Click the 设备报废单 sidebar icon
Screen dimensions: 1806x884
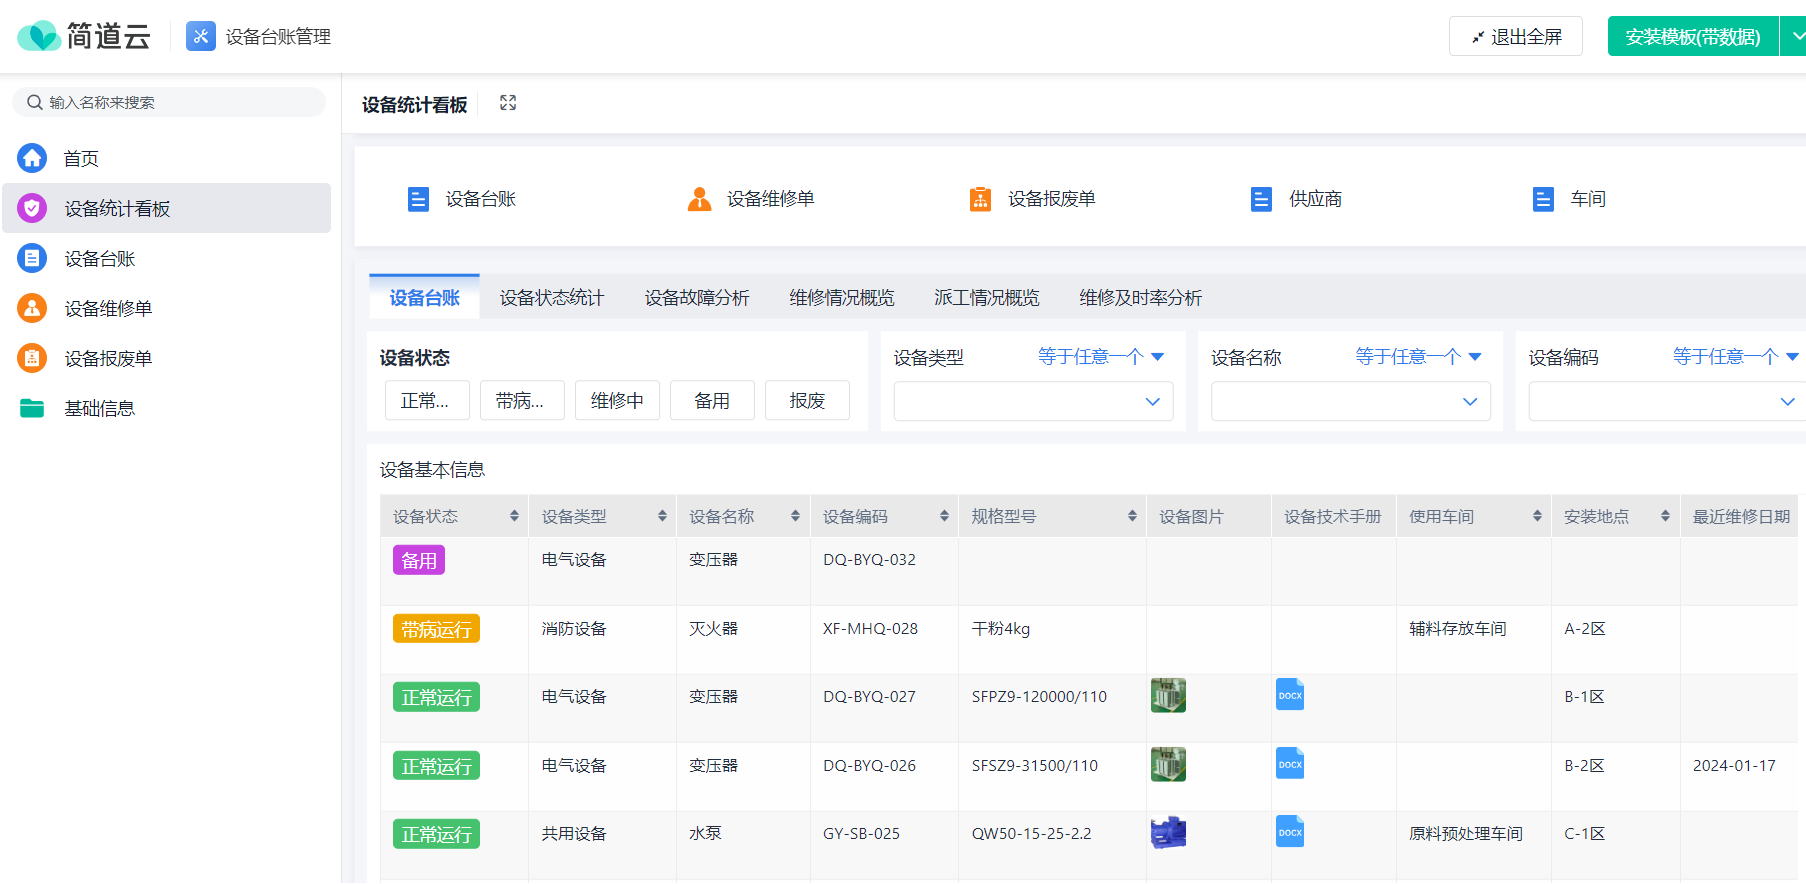32,358
